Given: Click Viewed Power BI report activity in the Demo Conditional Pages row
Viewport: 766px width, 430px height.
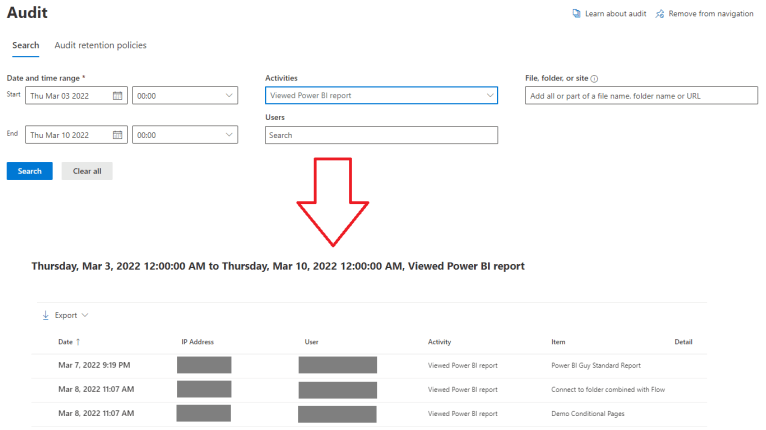Looking at the screenshot, I should (x=463, y=413).
